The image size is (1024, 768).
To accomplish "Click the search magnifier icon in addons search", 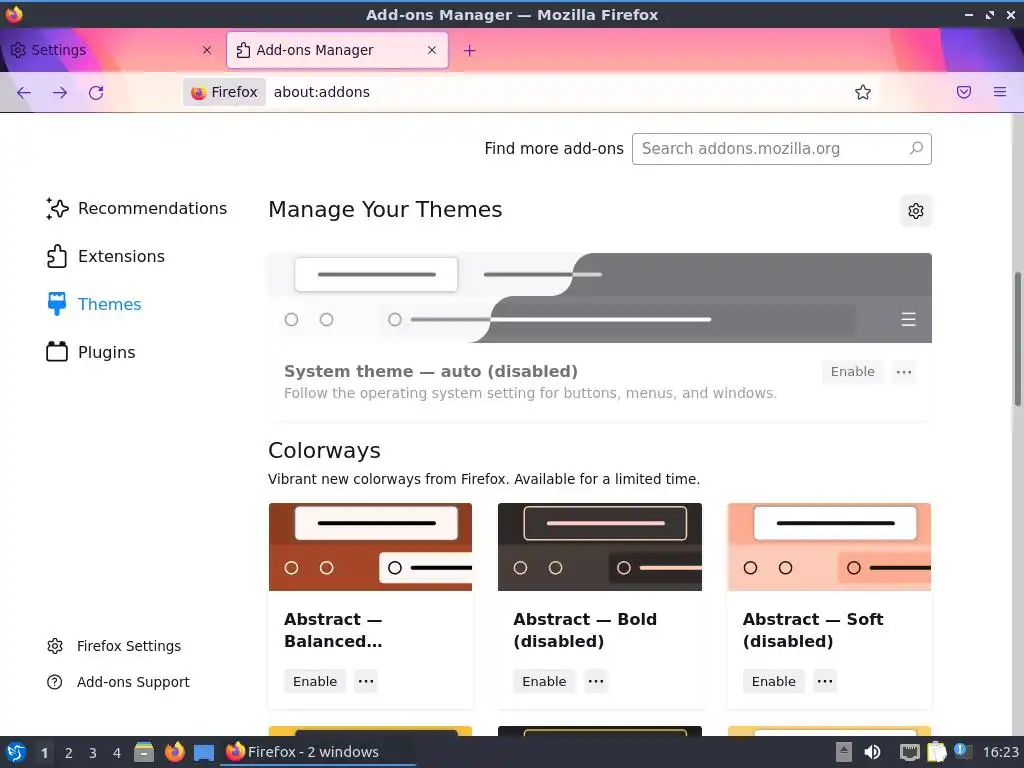I will click(x=916, y=148).
